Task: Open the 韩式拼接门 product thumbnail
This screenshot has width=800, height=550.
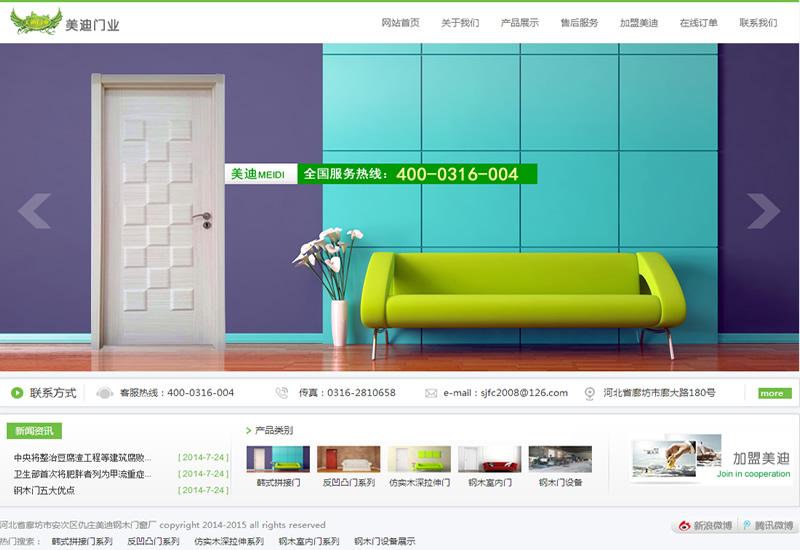Action: pos(278,459)
